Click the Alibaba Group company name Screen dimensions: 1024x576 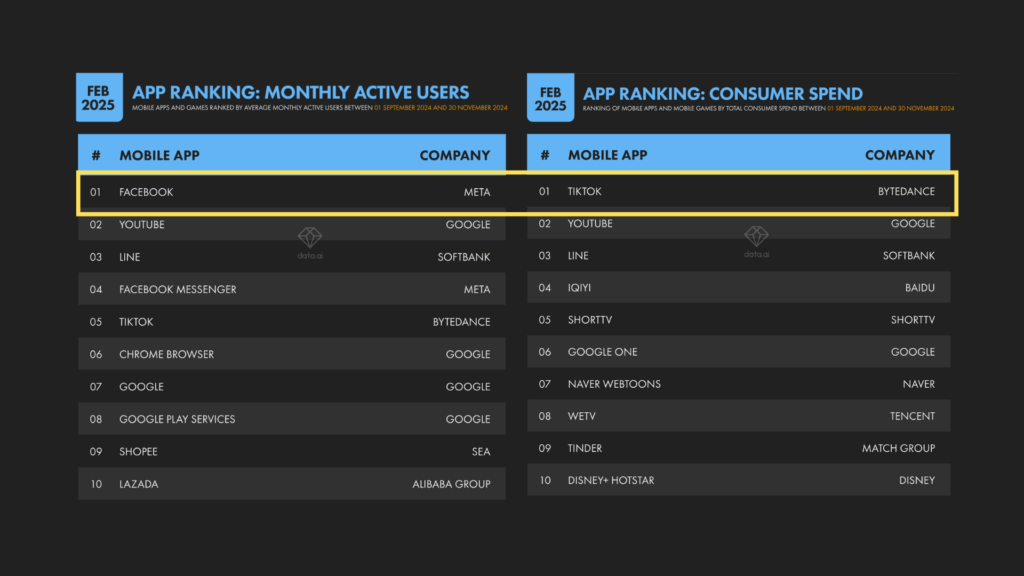pyautogui.click(x=451, y=484)
